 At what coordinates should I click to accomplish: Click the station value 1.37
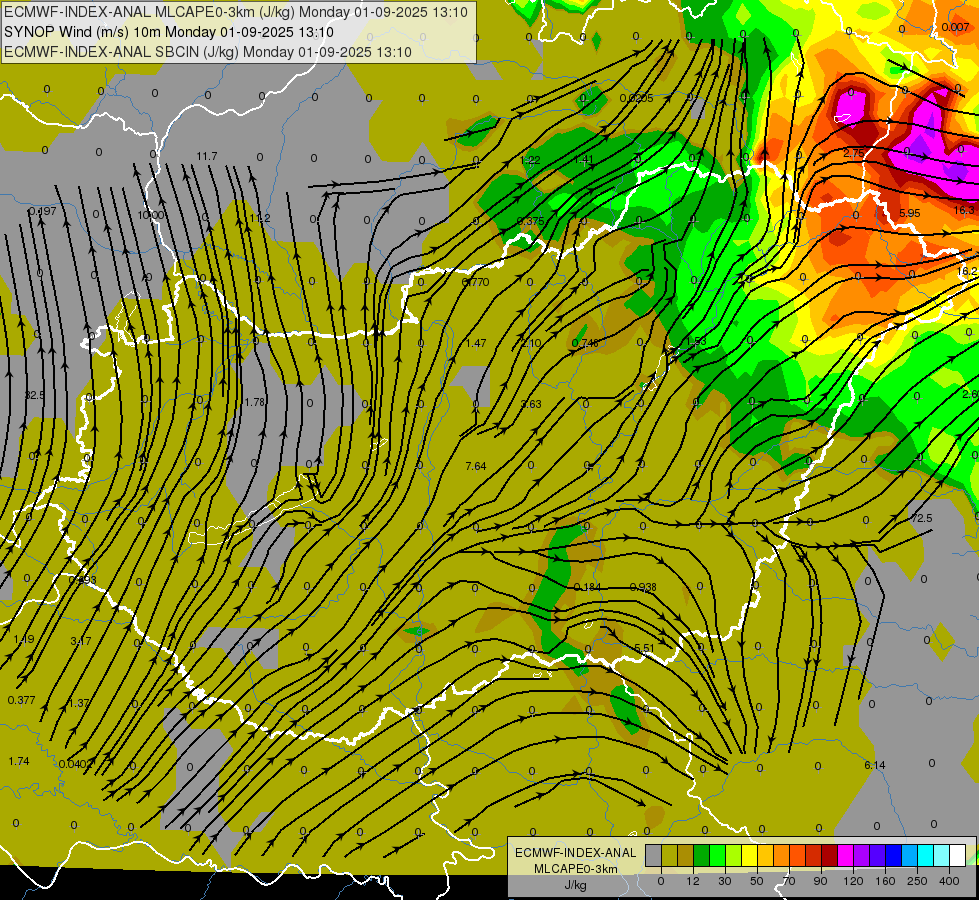(79, 703)
